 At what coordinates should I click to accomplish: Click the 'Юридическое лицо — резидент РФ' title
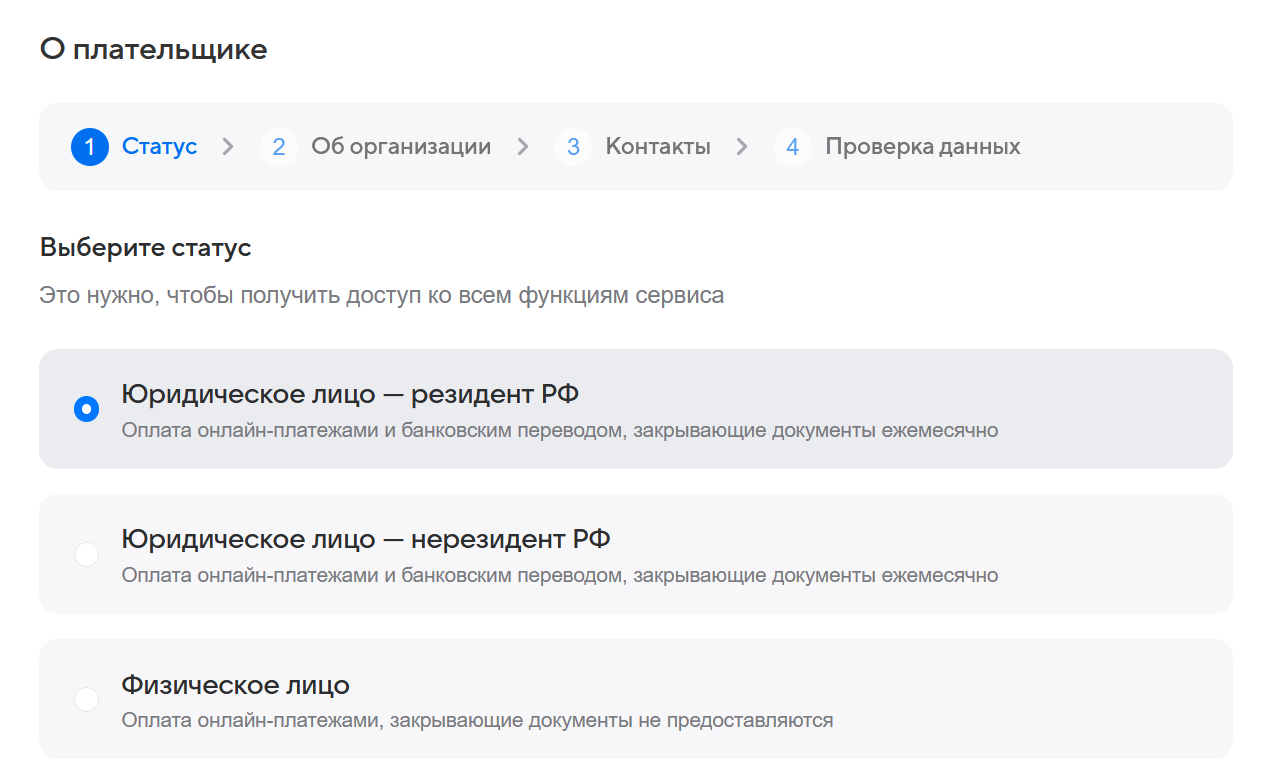350,395
